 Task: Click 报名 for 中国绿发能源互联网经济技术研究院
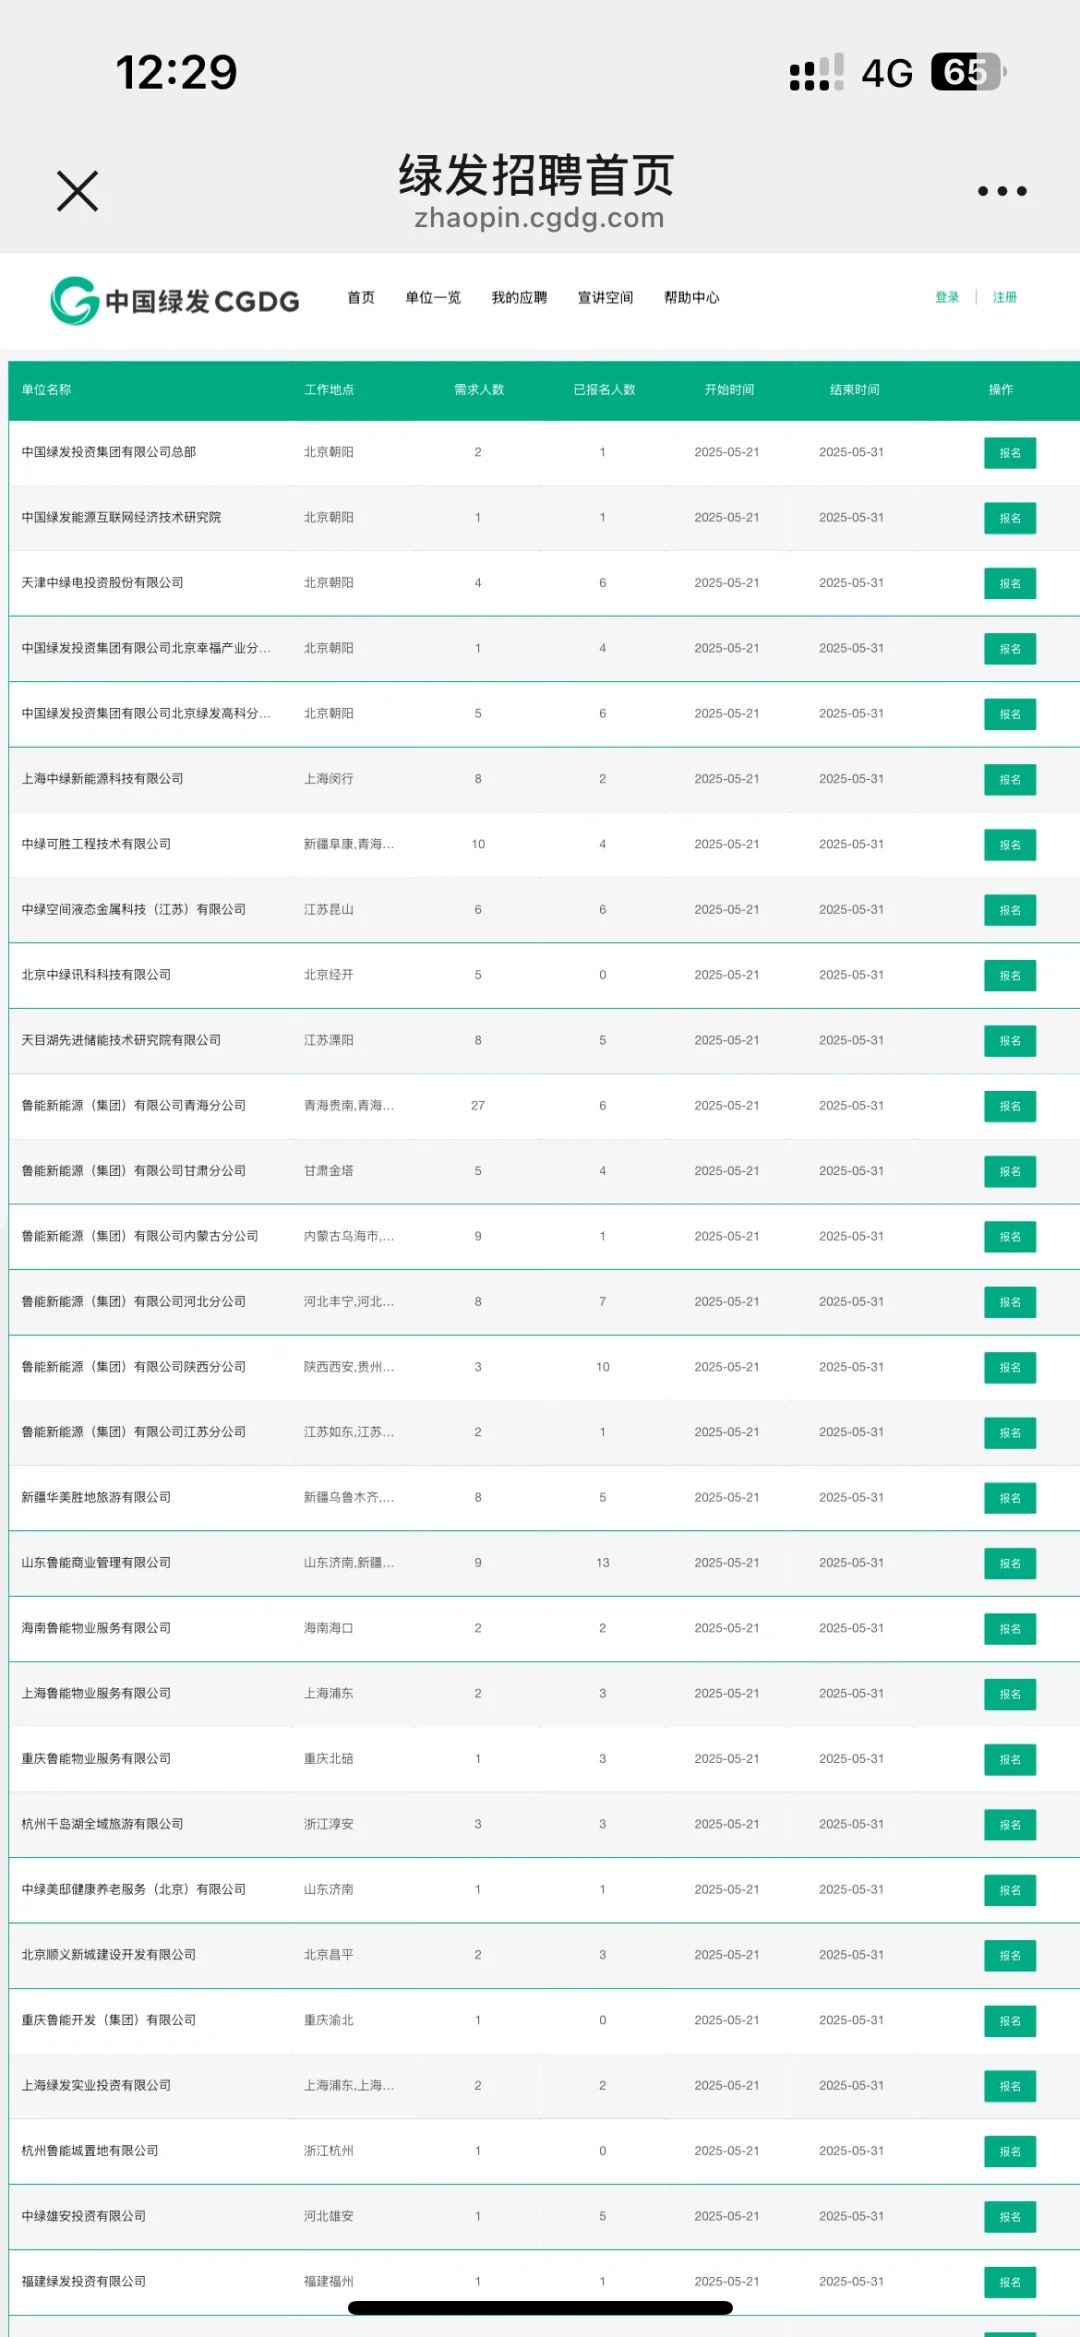point(1010,518)
